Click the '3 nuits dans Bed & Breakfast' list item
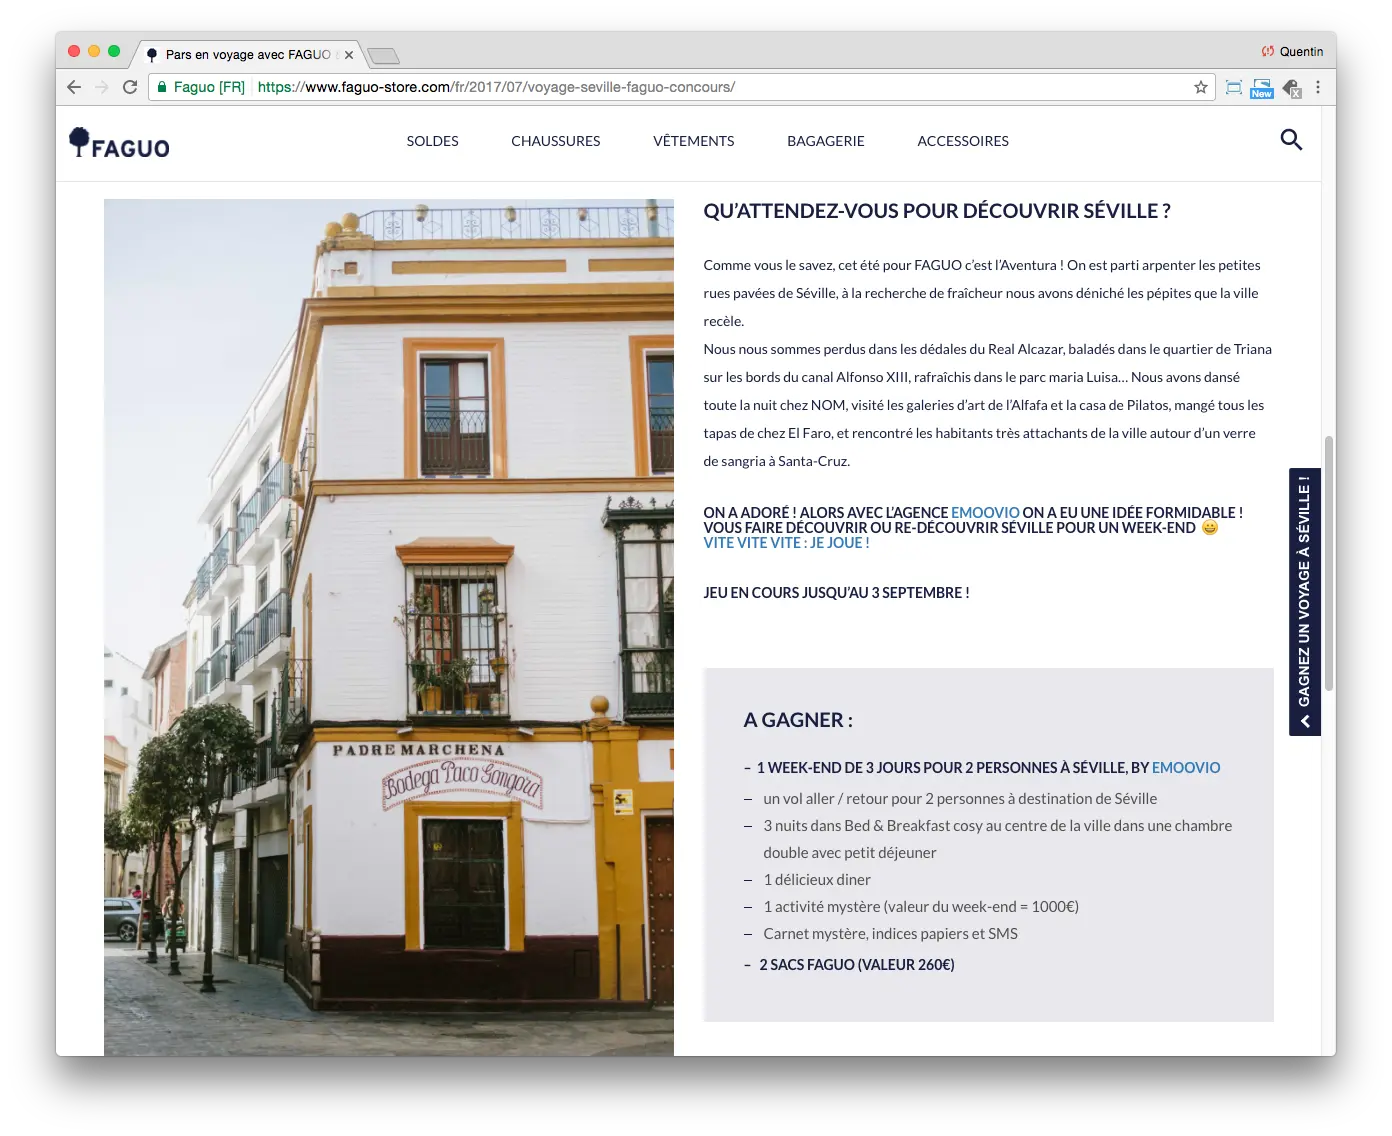 997,839
